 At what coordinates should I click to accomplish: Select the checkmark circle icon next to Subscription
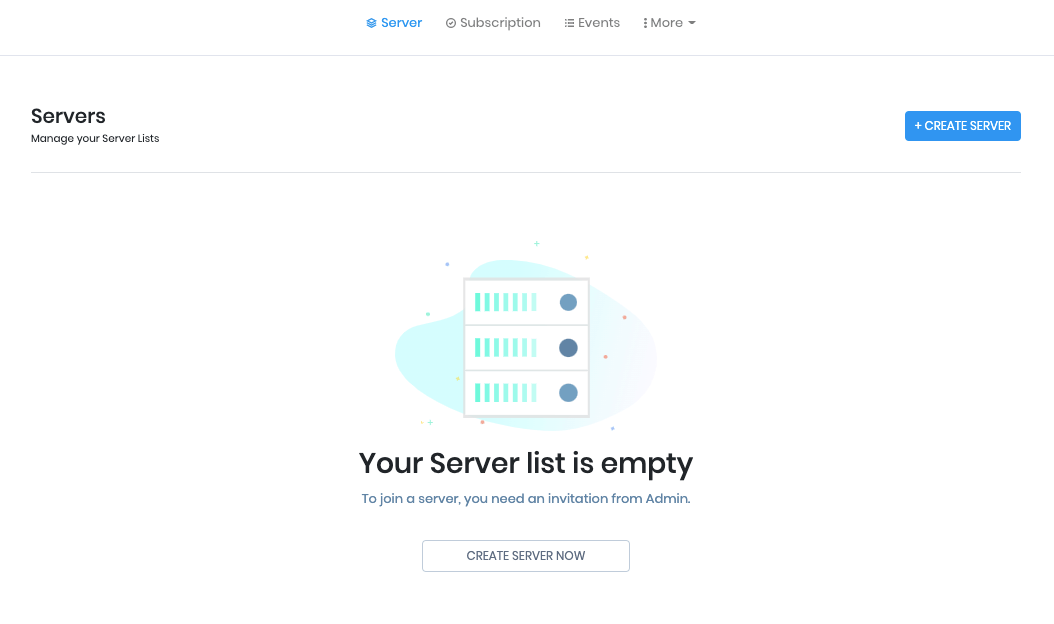[452, 22]
